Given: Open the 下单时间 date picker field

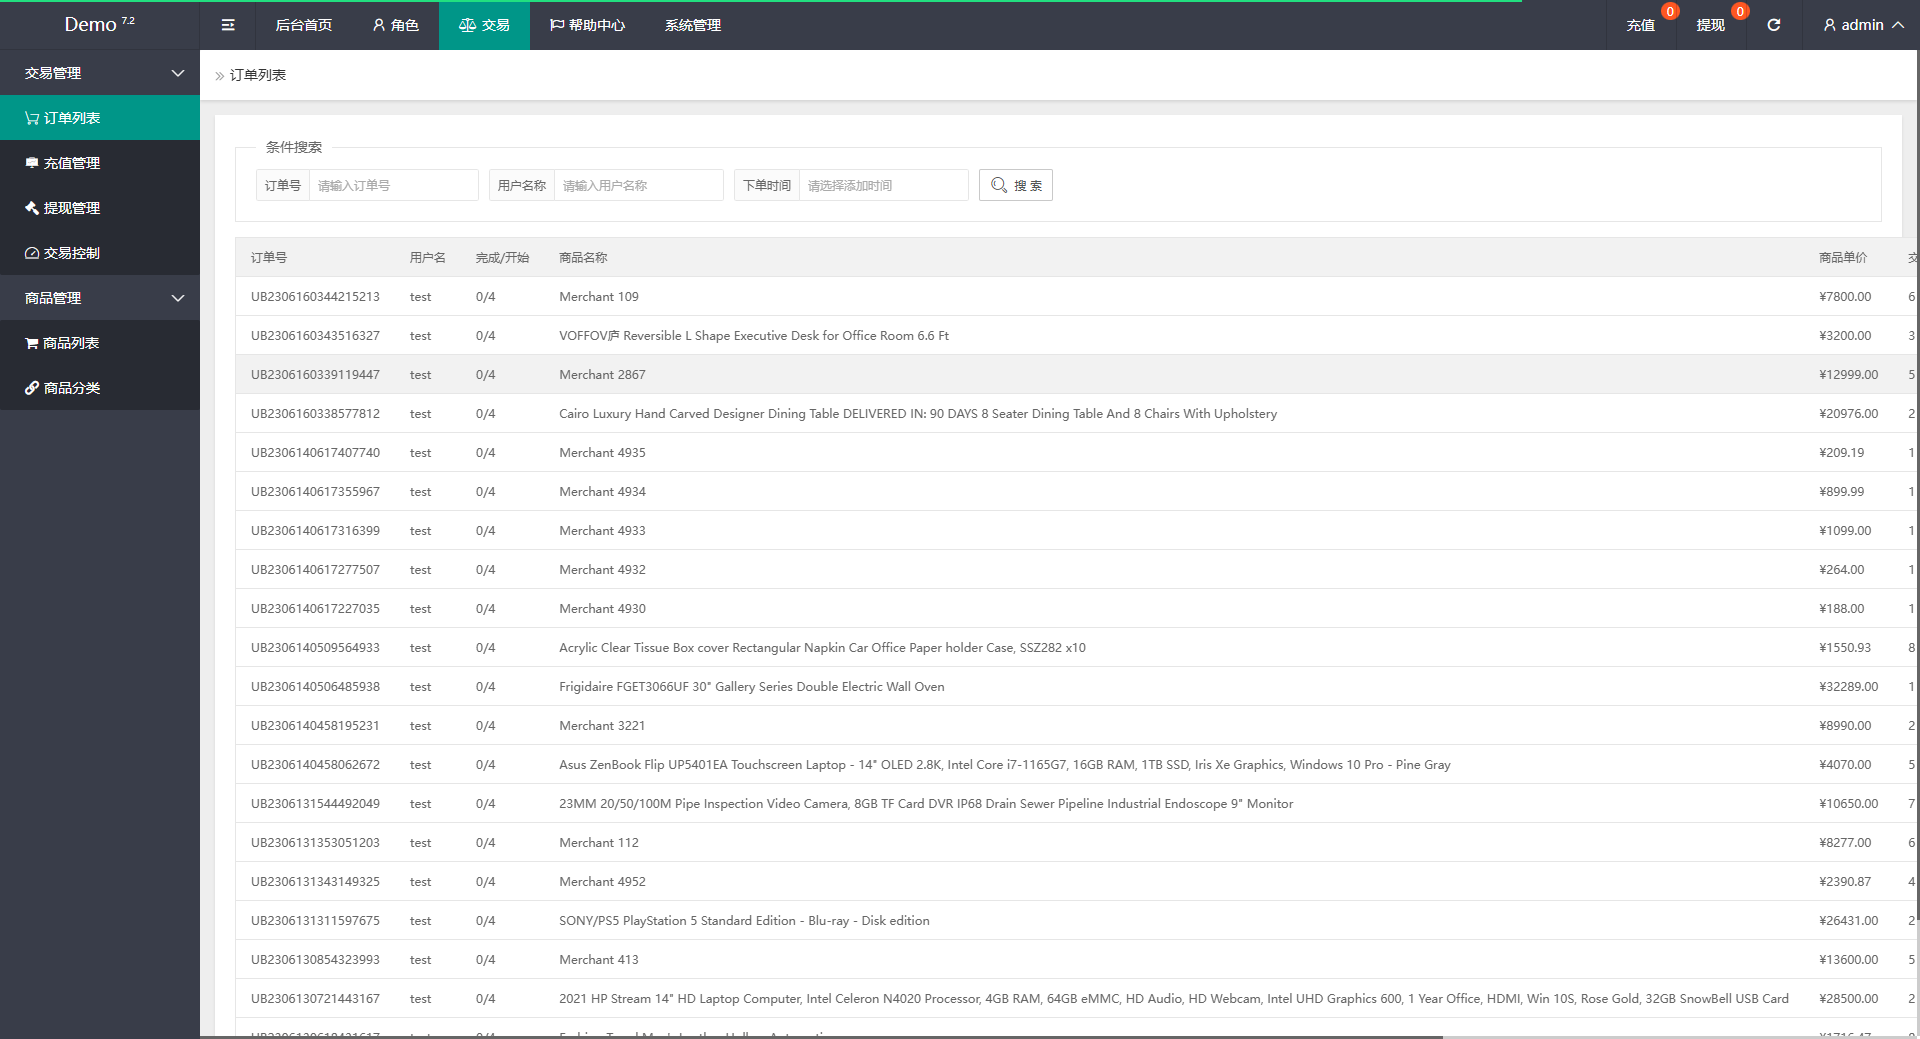Looking at the screenshot, I should tap(883, 185).
